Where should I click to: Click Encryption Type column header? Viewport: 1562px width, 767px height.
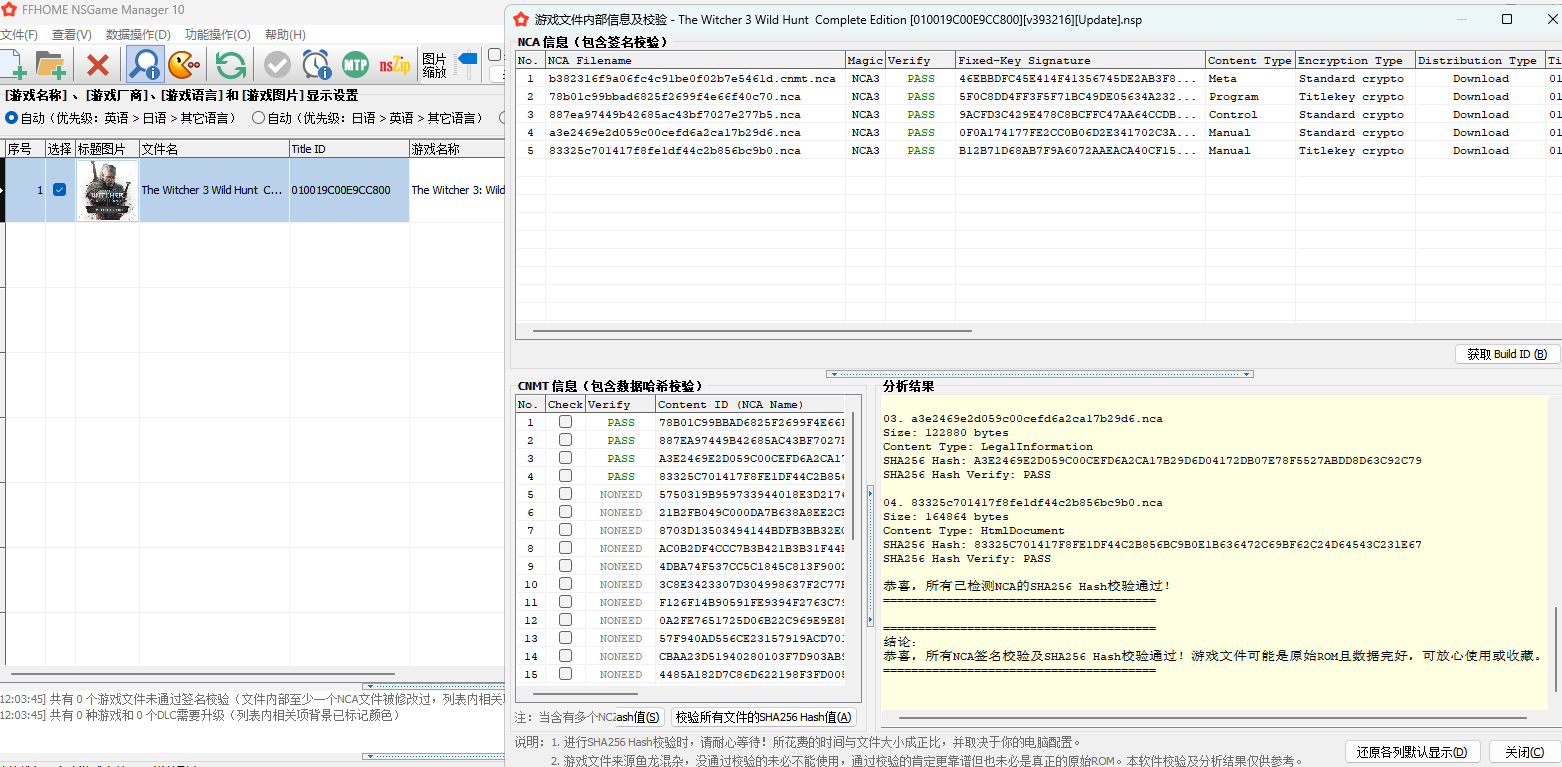pyautogui.click(x=1355, y=60)
